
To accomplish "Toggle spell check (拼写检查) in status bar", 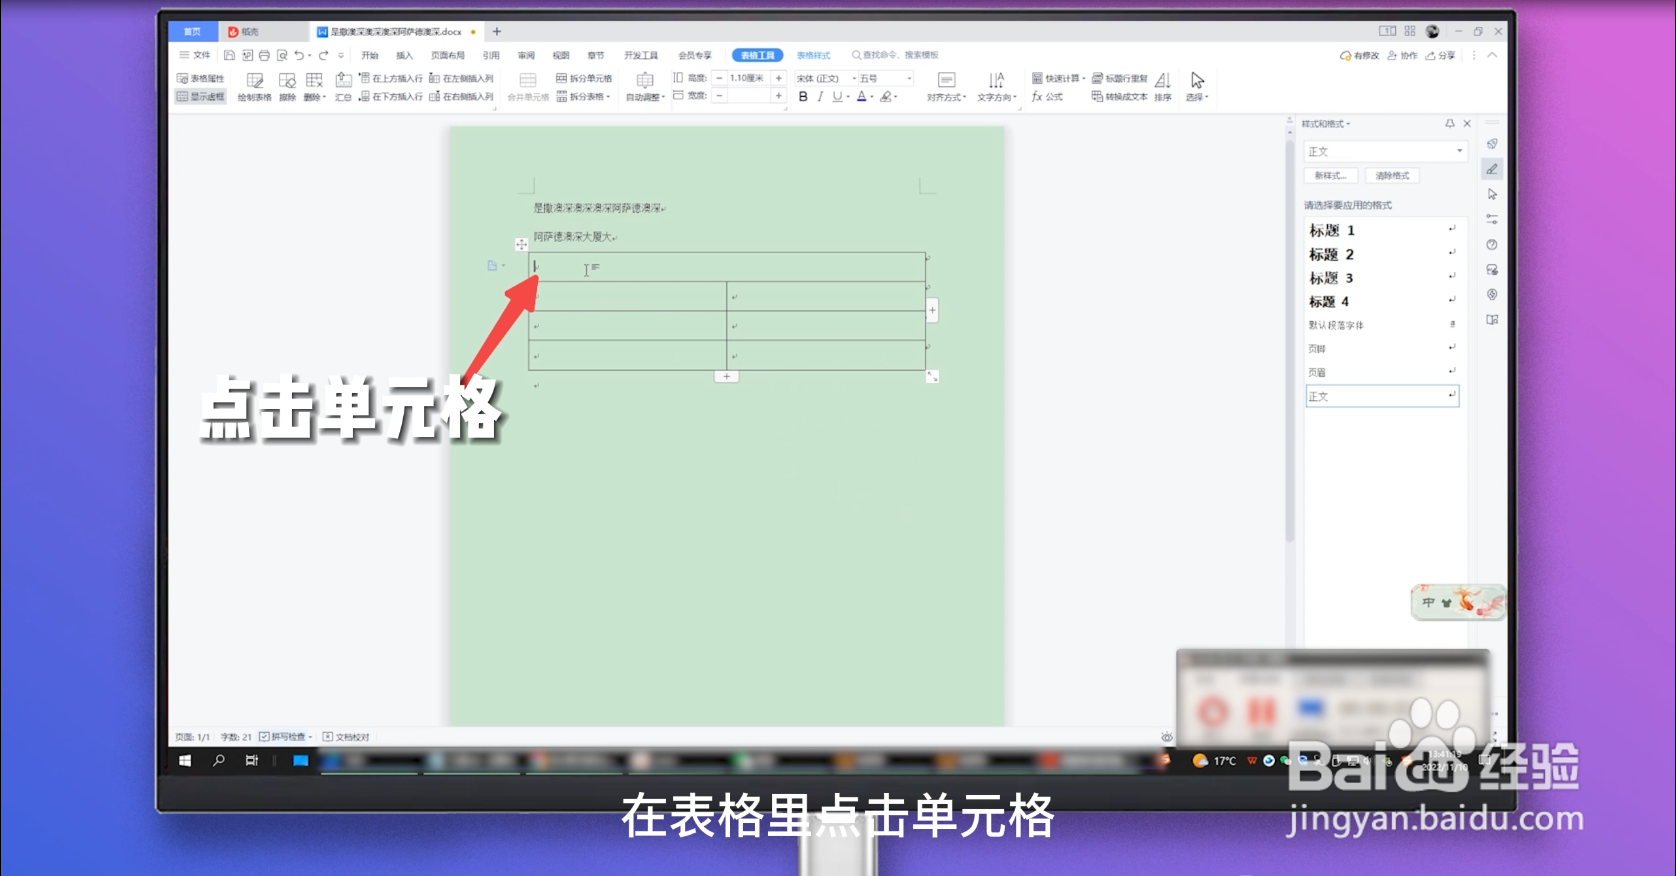I will (x=286, y=737).
